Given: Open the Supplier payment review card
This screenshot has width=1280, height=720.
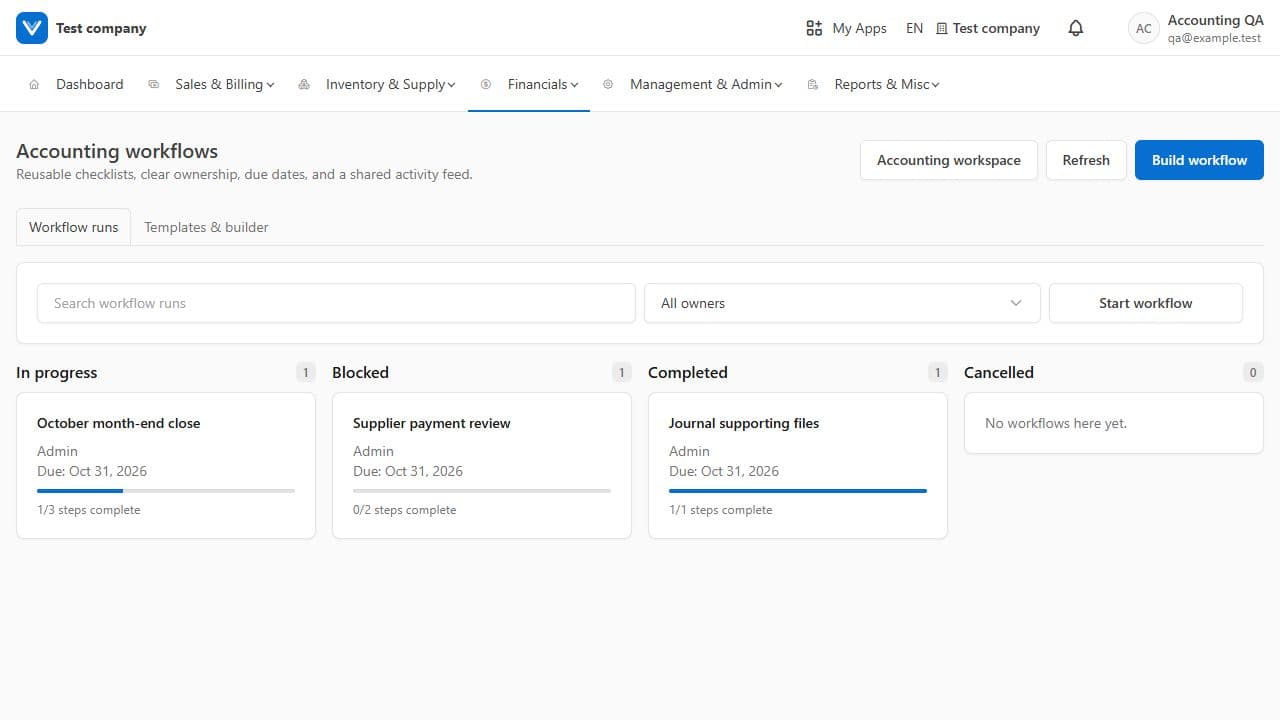Looking at the screenshot, I should (482, 465).
